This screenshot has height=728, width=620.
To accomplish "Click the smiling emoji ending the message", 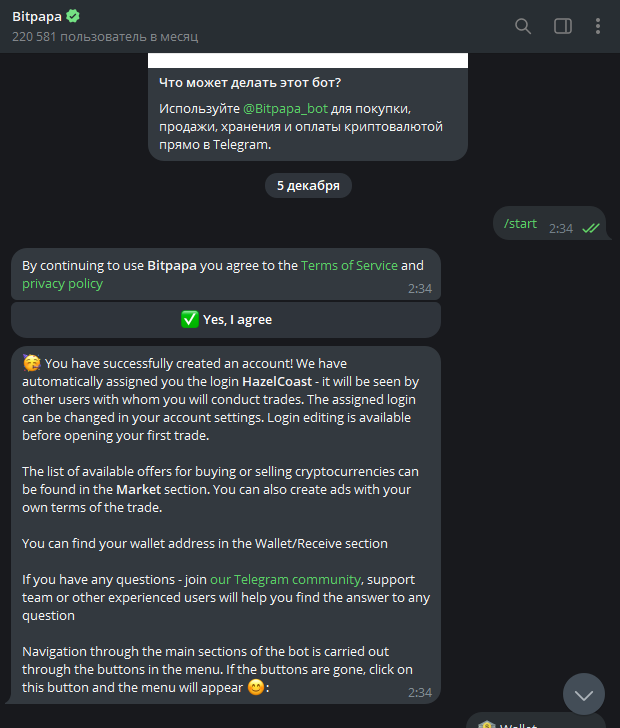I will (x=256, y=688).
